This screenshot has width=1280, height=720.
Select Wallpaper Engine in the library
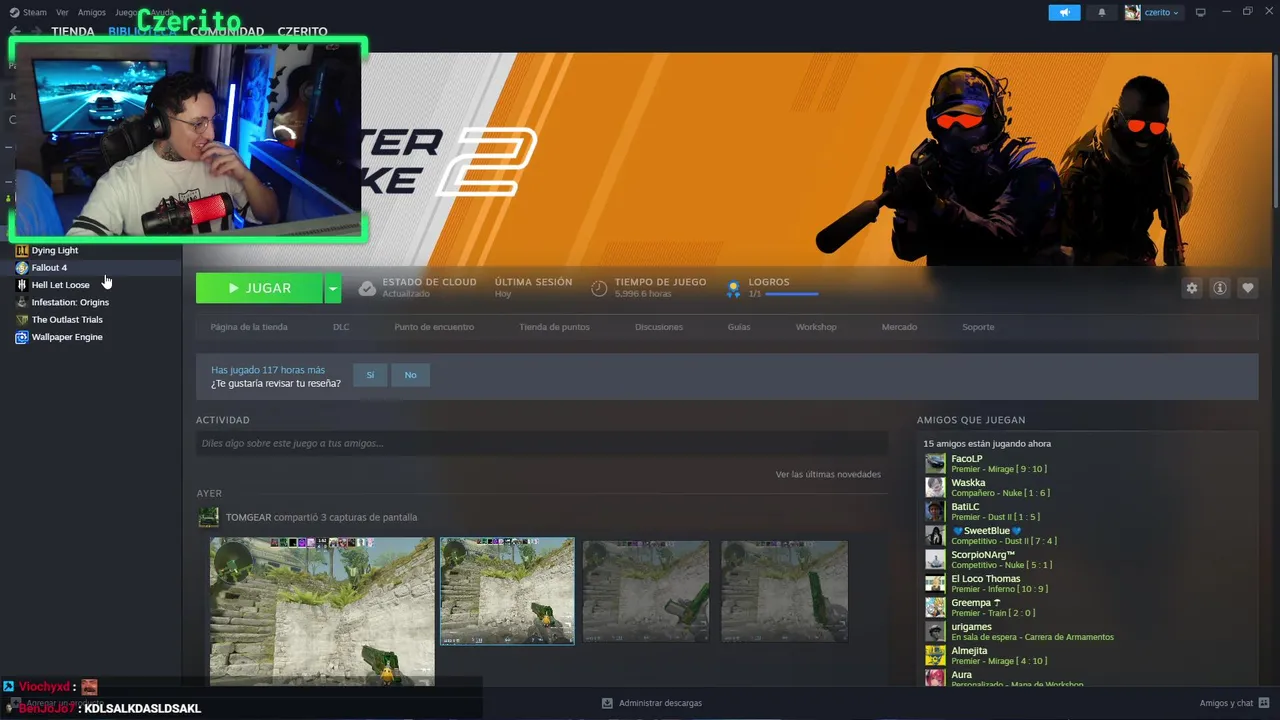pos(67,337)
